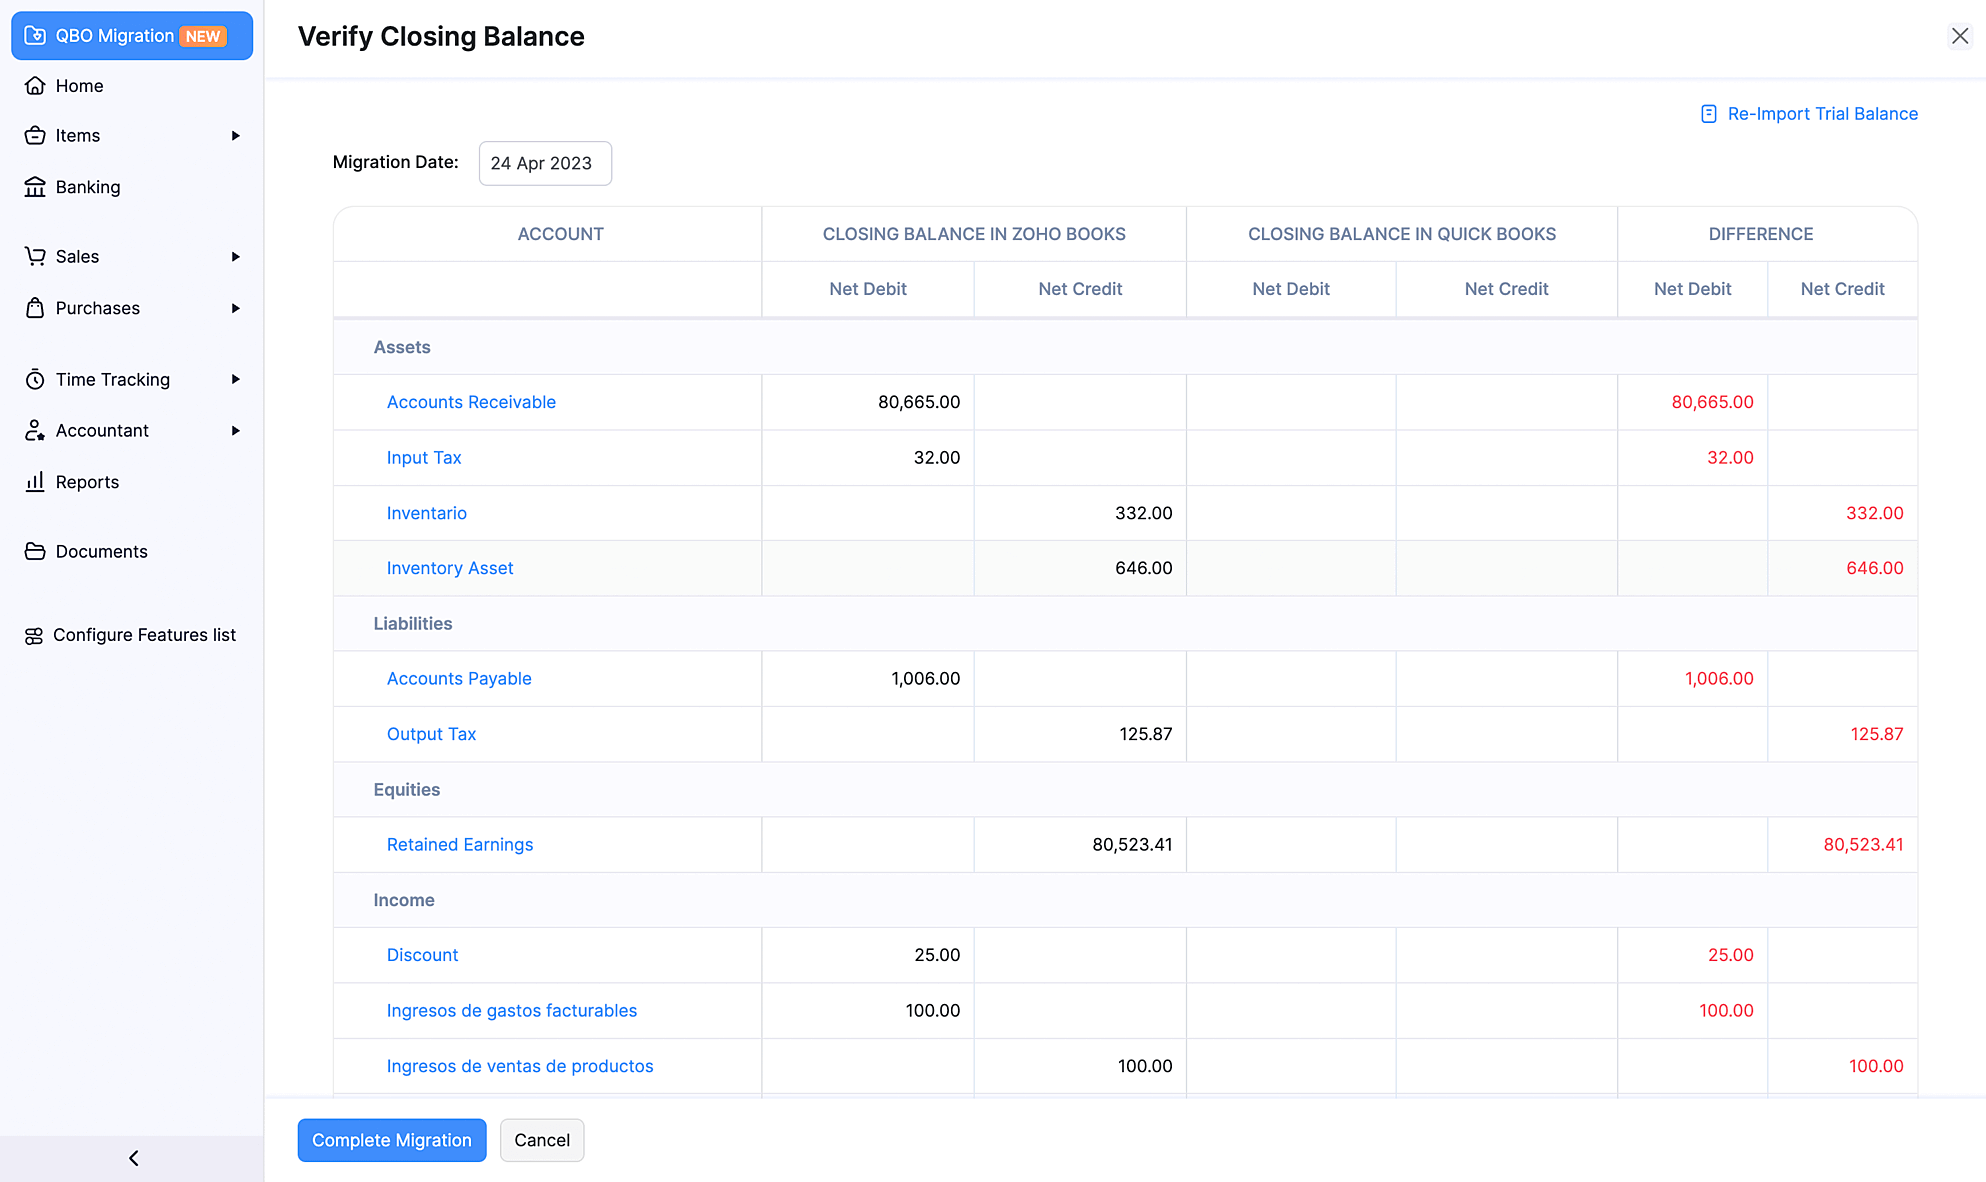Click the Items box icon

pos(35,135)
